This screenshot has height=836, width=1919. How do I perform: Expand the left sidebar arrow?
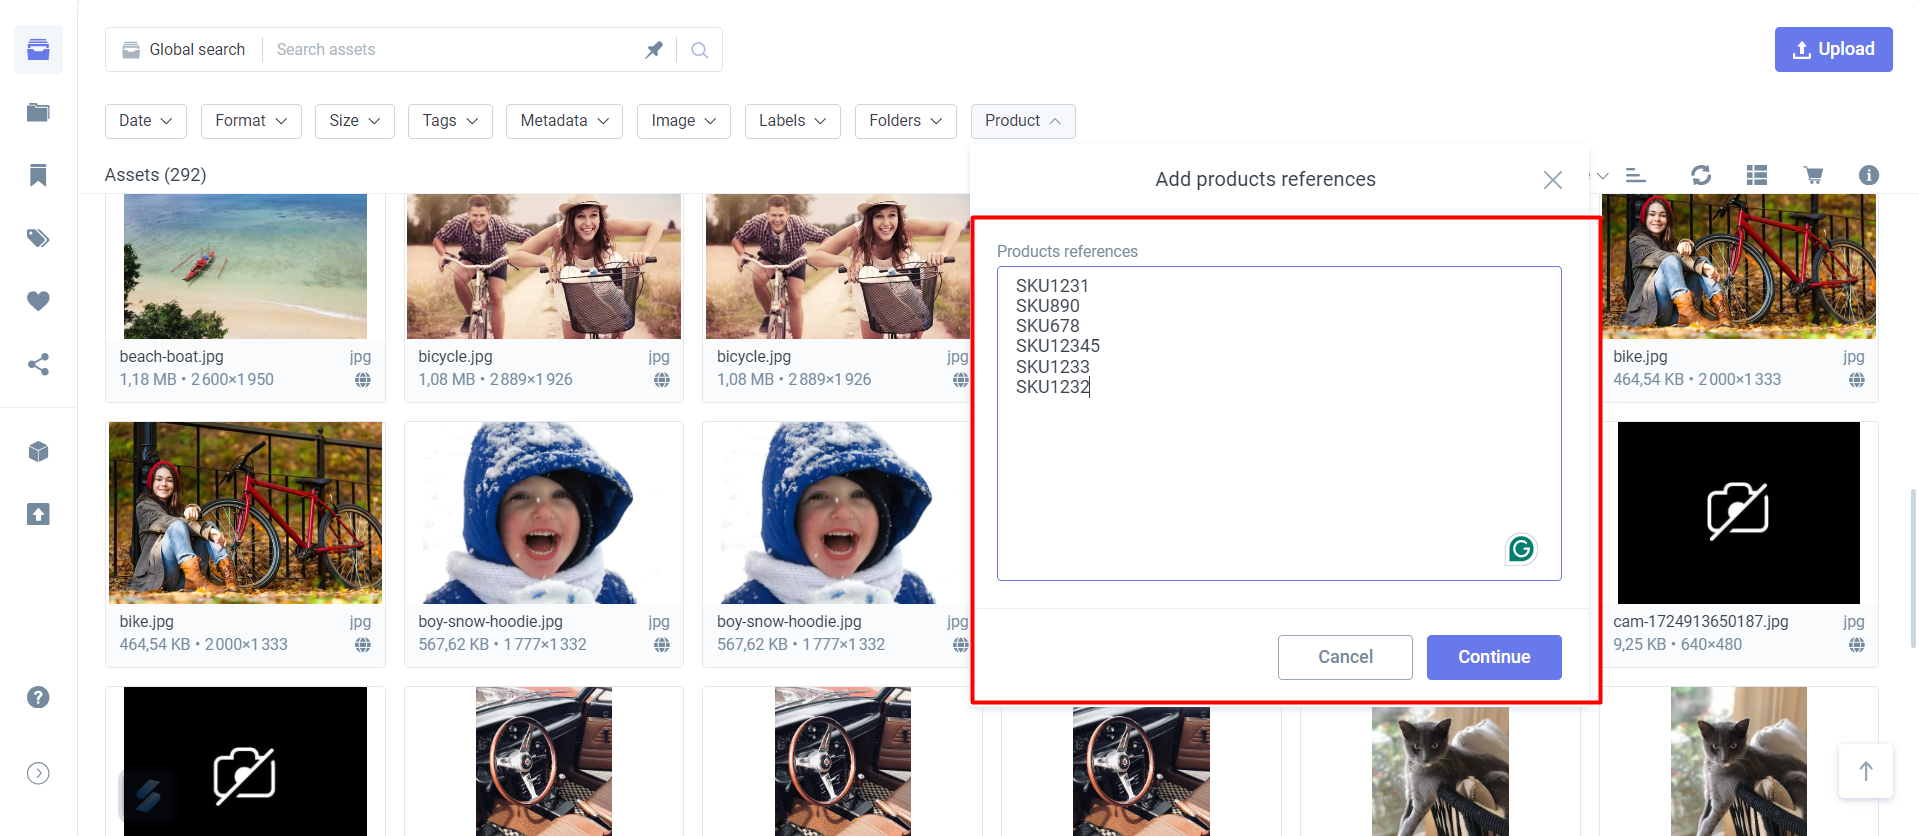(38, 773)
